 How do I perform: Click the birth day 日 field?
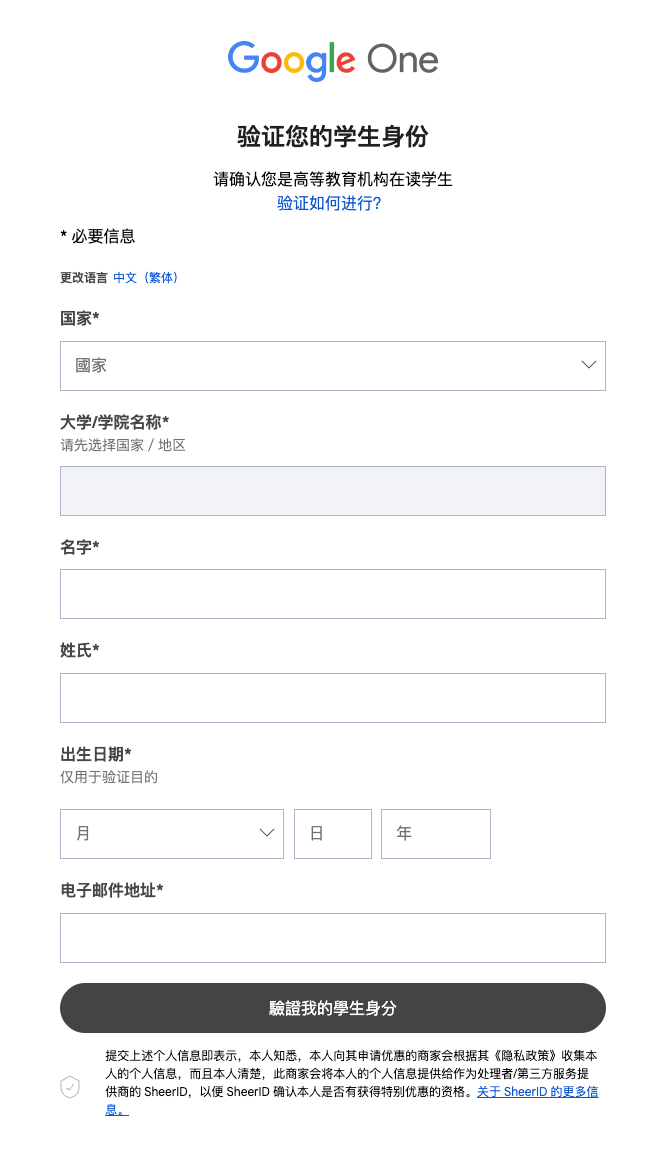point(333,834)
